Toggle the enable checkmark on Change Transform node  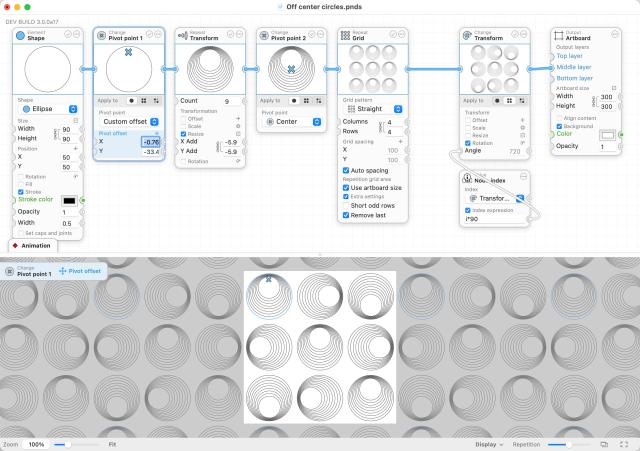coord(515,34)
